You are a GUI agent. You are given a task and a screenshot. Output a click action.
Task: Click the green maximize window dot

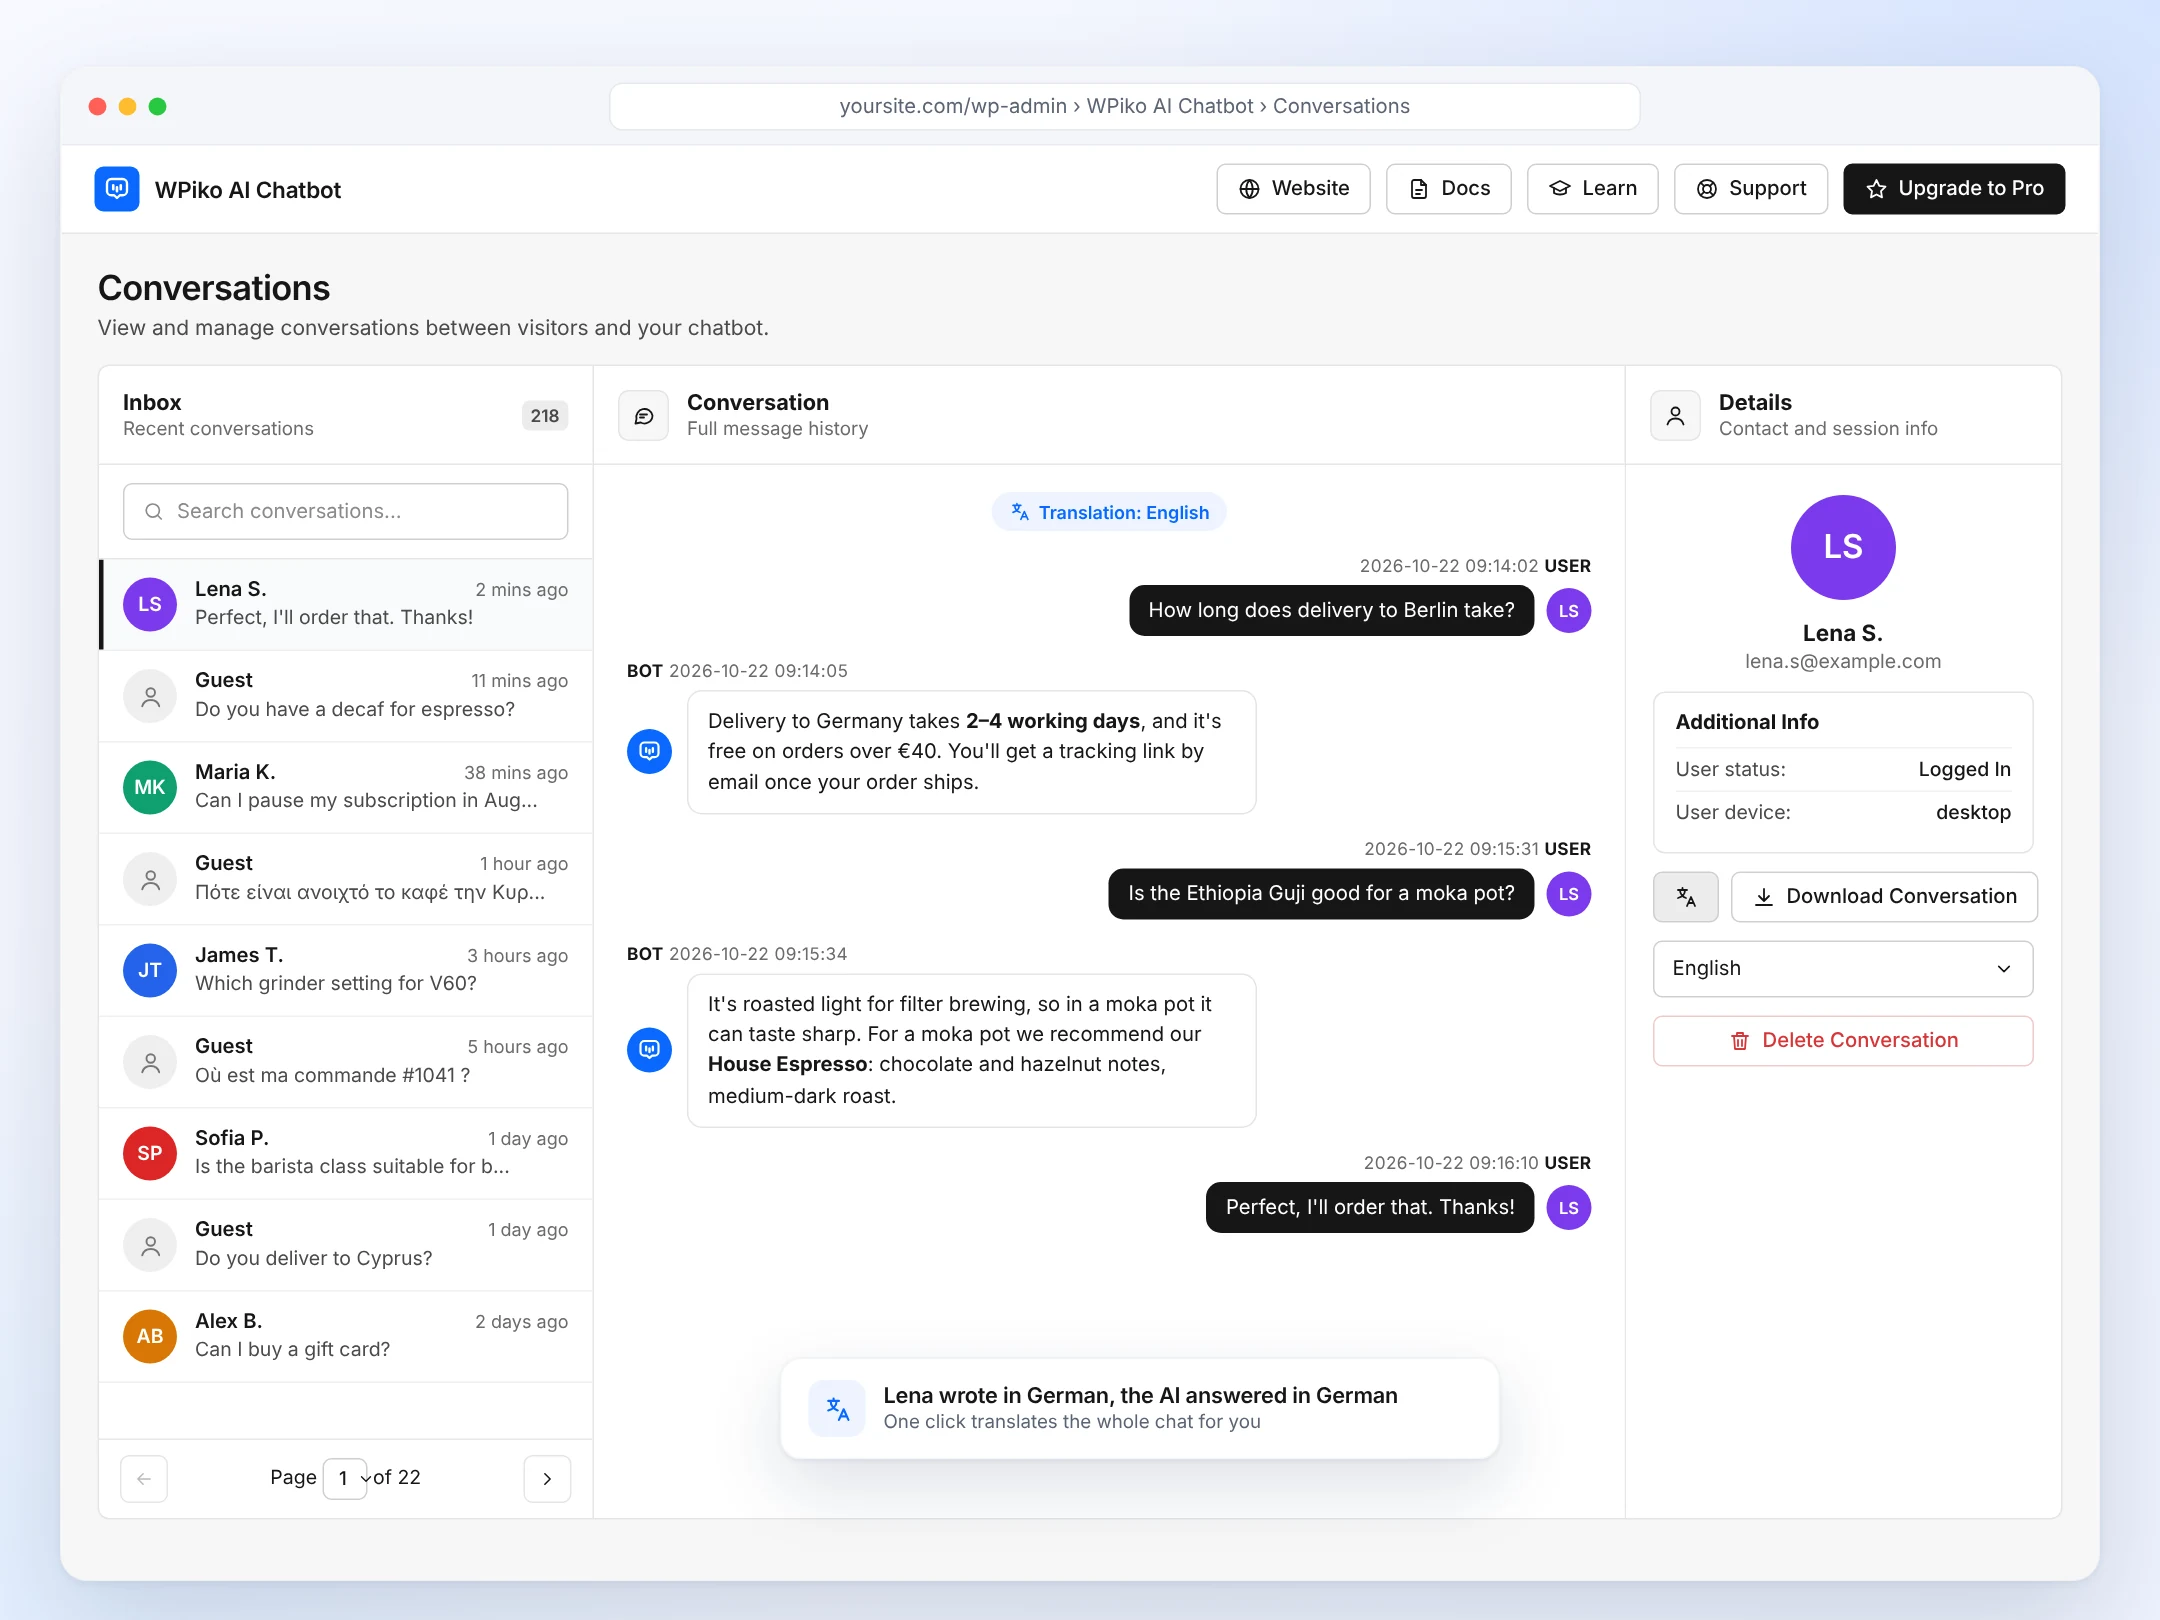pyautogui.click(x=157, y=106)
